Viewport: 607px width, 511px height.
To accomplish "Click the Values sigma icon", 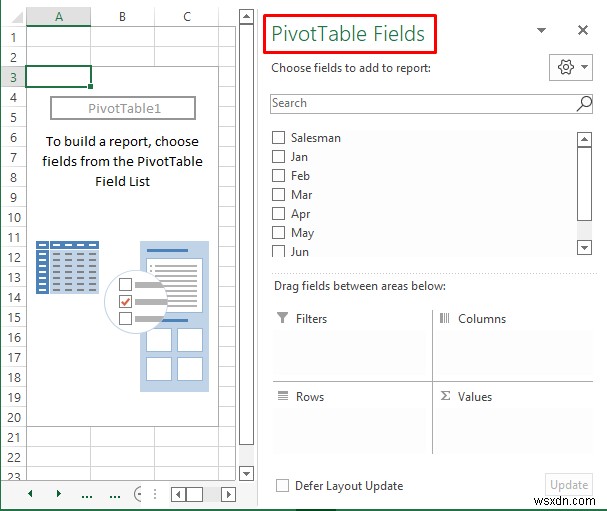I will pyautogui.click(x=445, y=396).
